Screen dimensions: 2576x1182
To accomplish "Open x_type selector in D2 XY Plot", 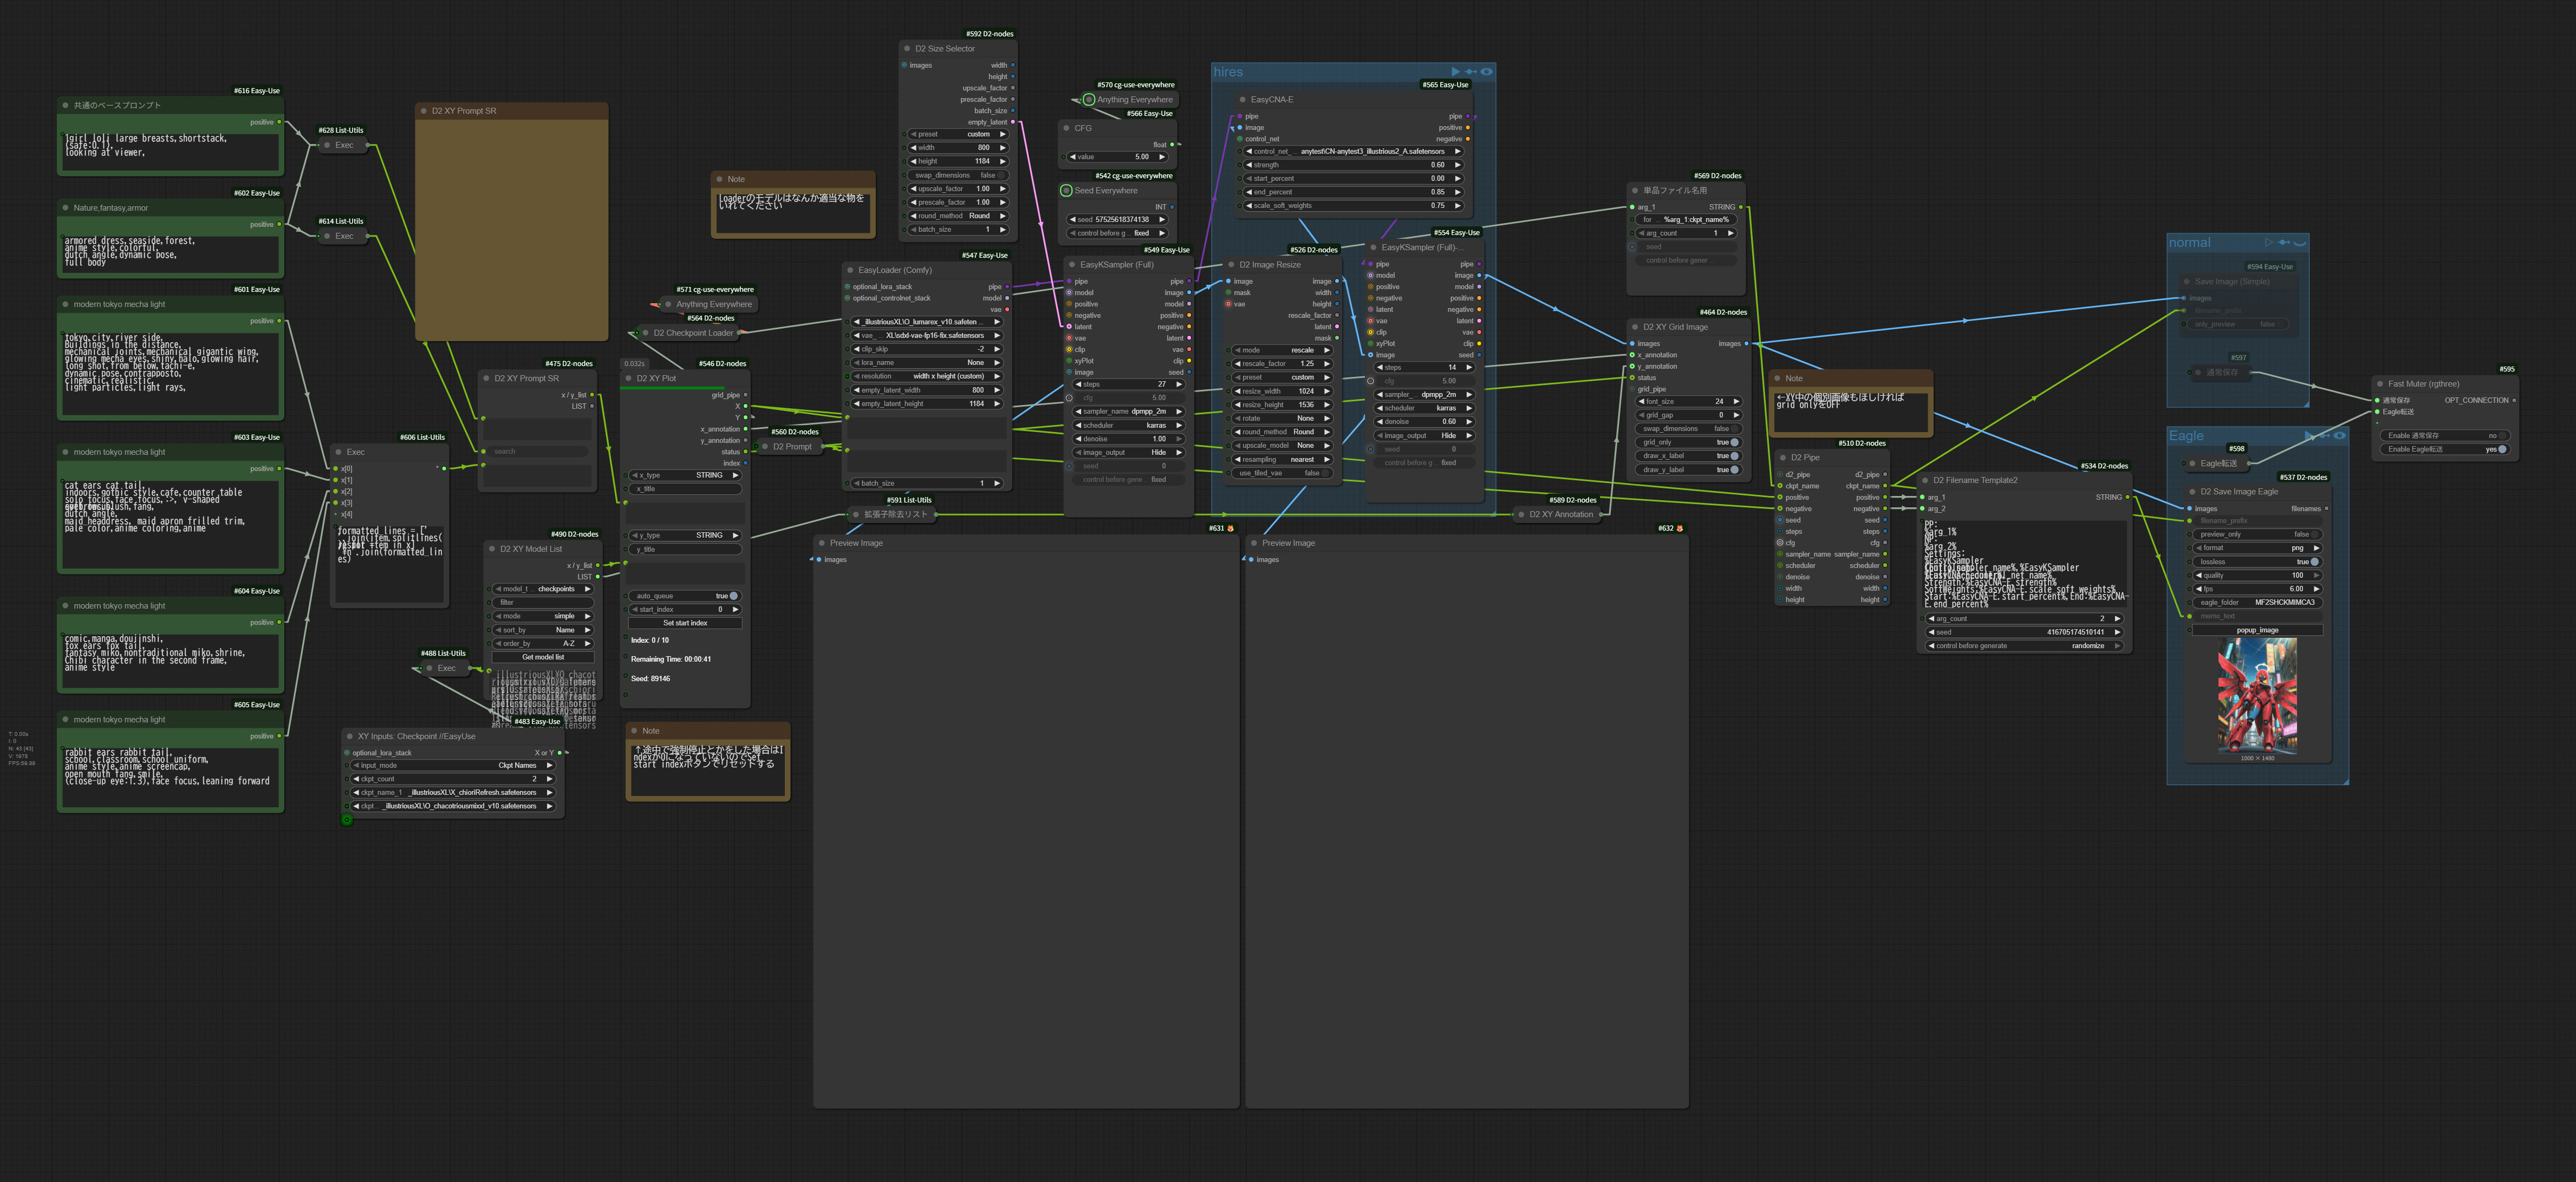I will (x=685, y=476).
